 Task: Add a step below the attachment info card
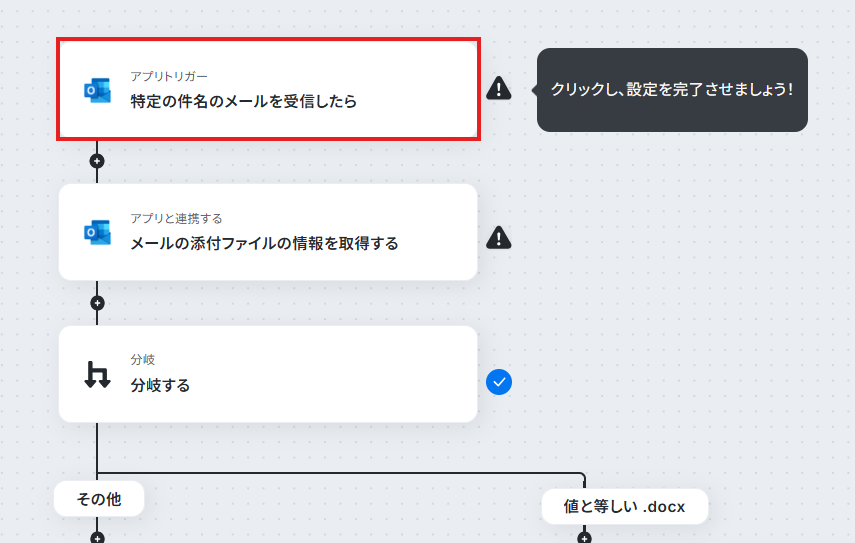97,303
